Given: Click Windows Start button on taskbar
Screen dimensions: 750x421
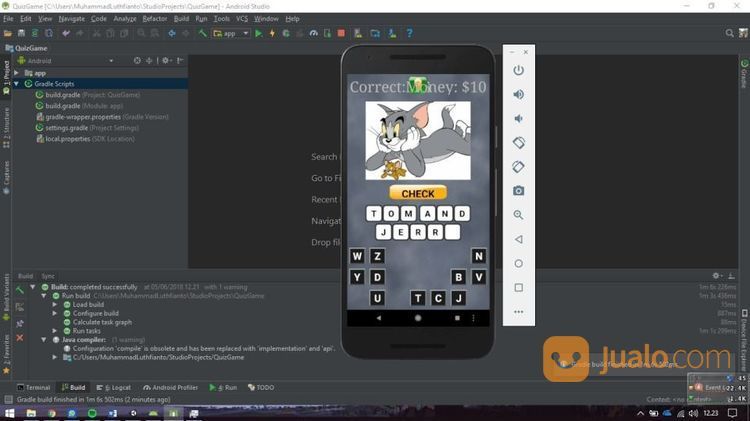Looking at the screenshot, I should (x=9, y=413).
